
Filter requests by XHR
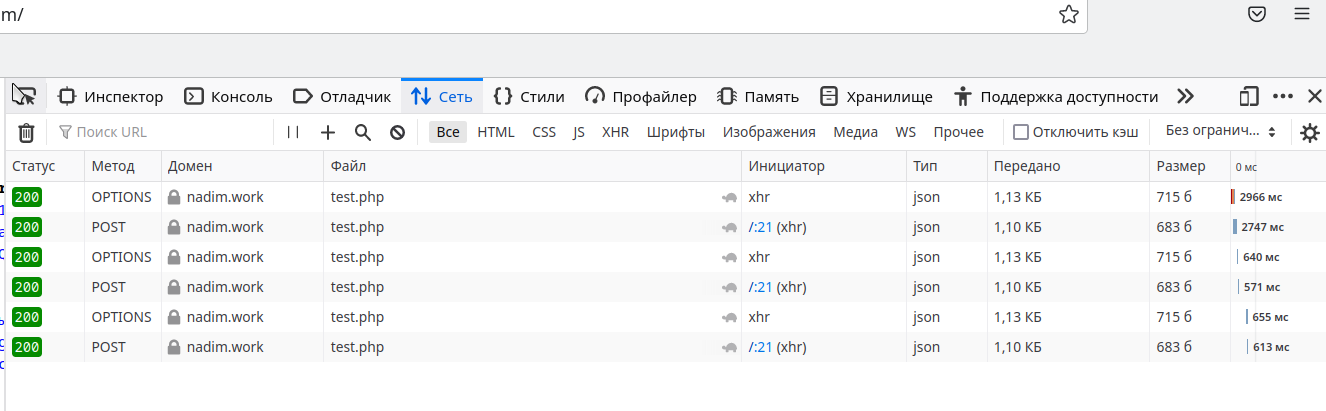pyautogui.click(x=616, y=132)
